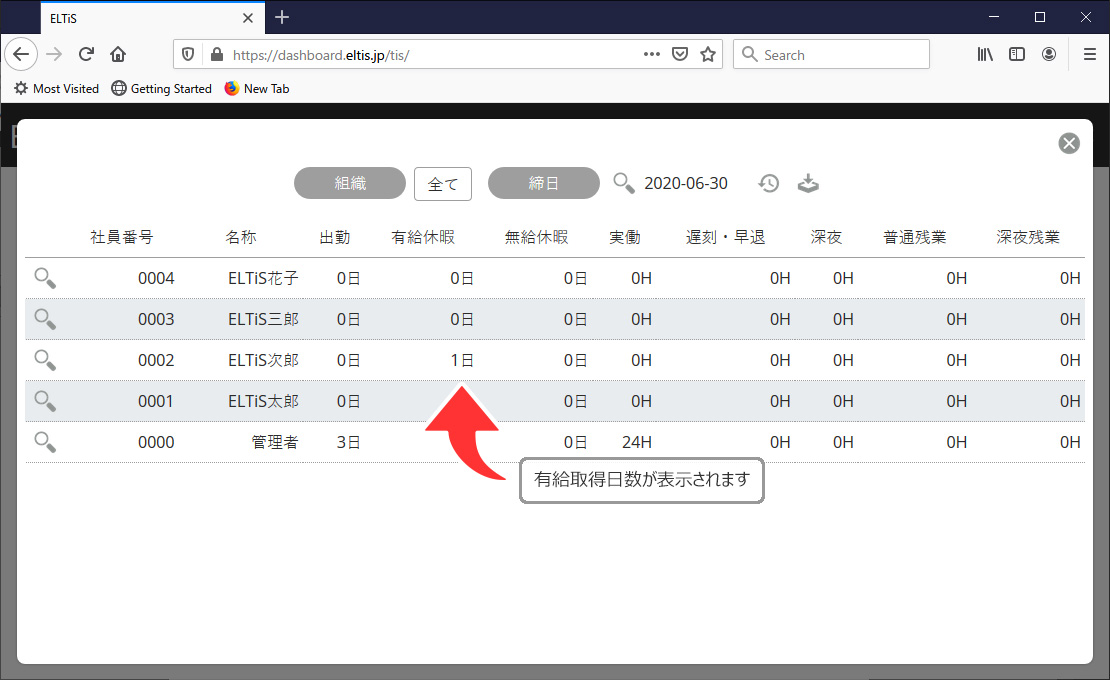The image size is (1110, 680).
Task: Click the 無給休暇 column header
Action: pyautogui.click(x=537, y=237)
